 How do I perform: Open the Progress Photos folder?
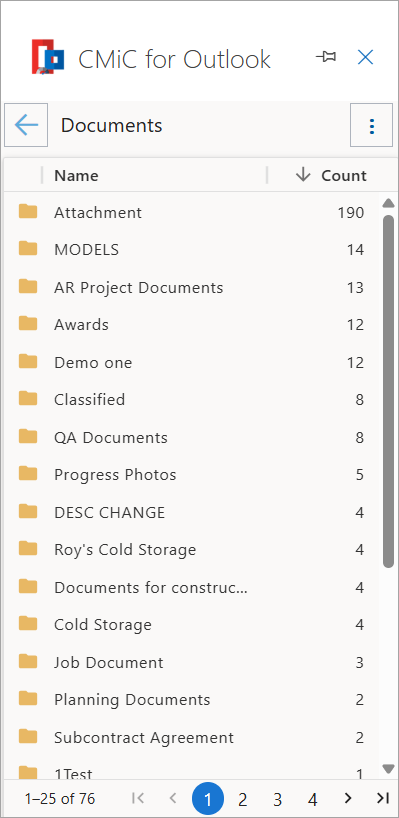tap(115, 475)
